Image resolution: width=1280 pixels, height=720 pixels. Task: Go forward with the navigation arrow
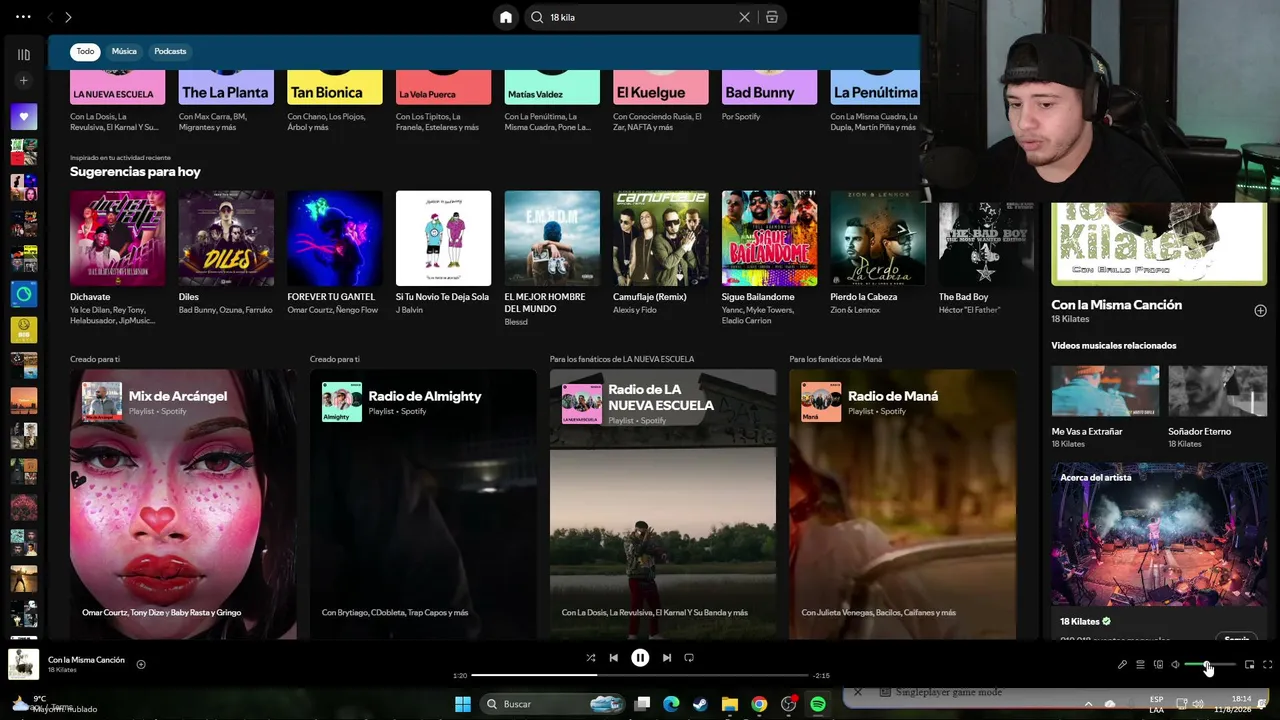point(68,17)
